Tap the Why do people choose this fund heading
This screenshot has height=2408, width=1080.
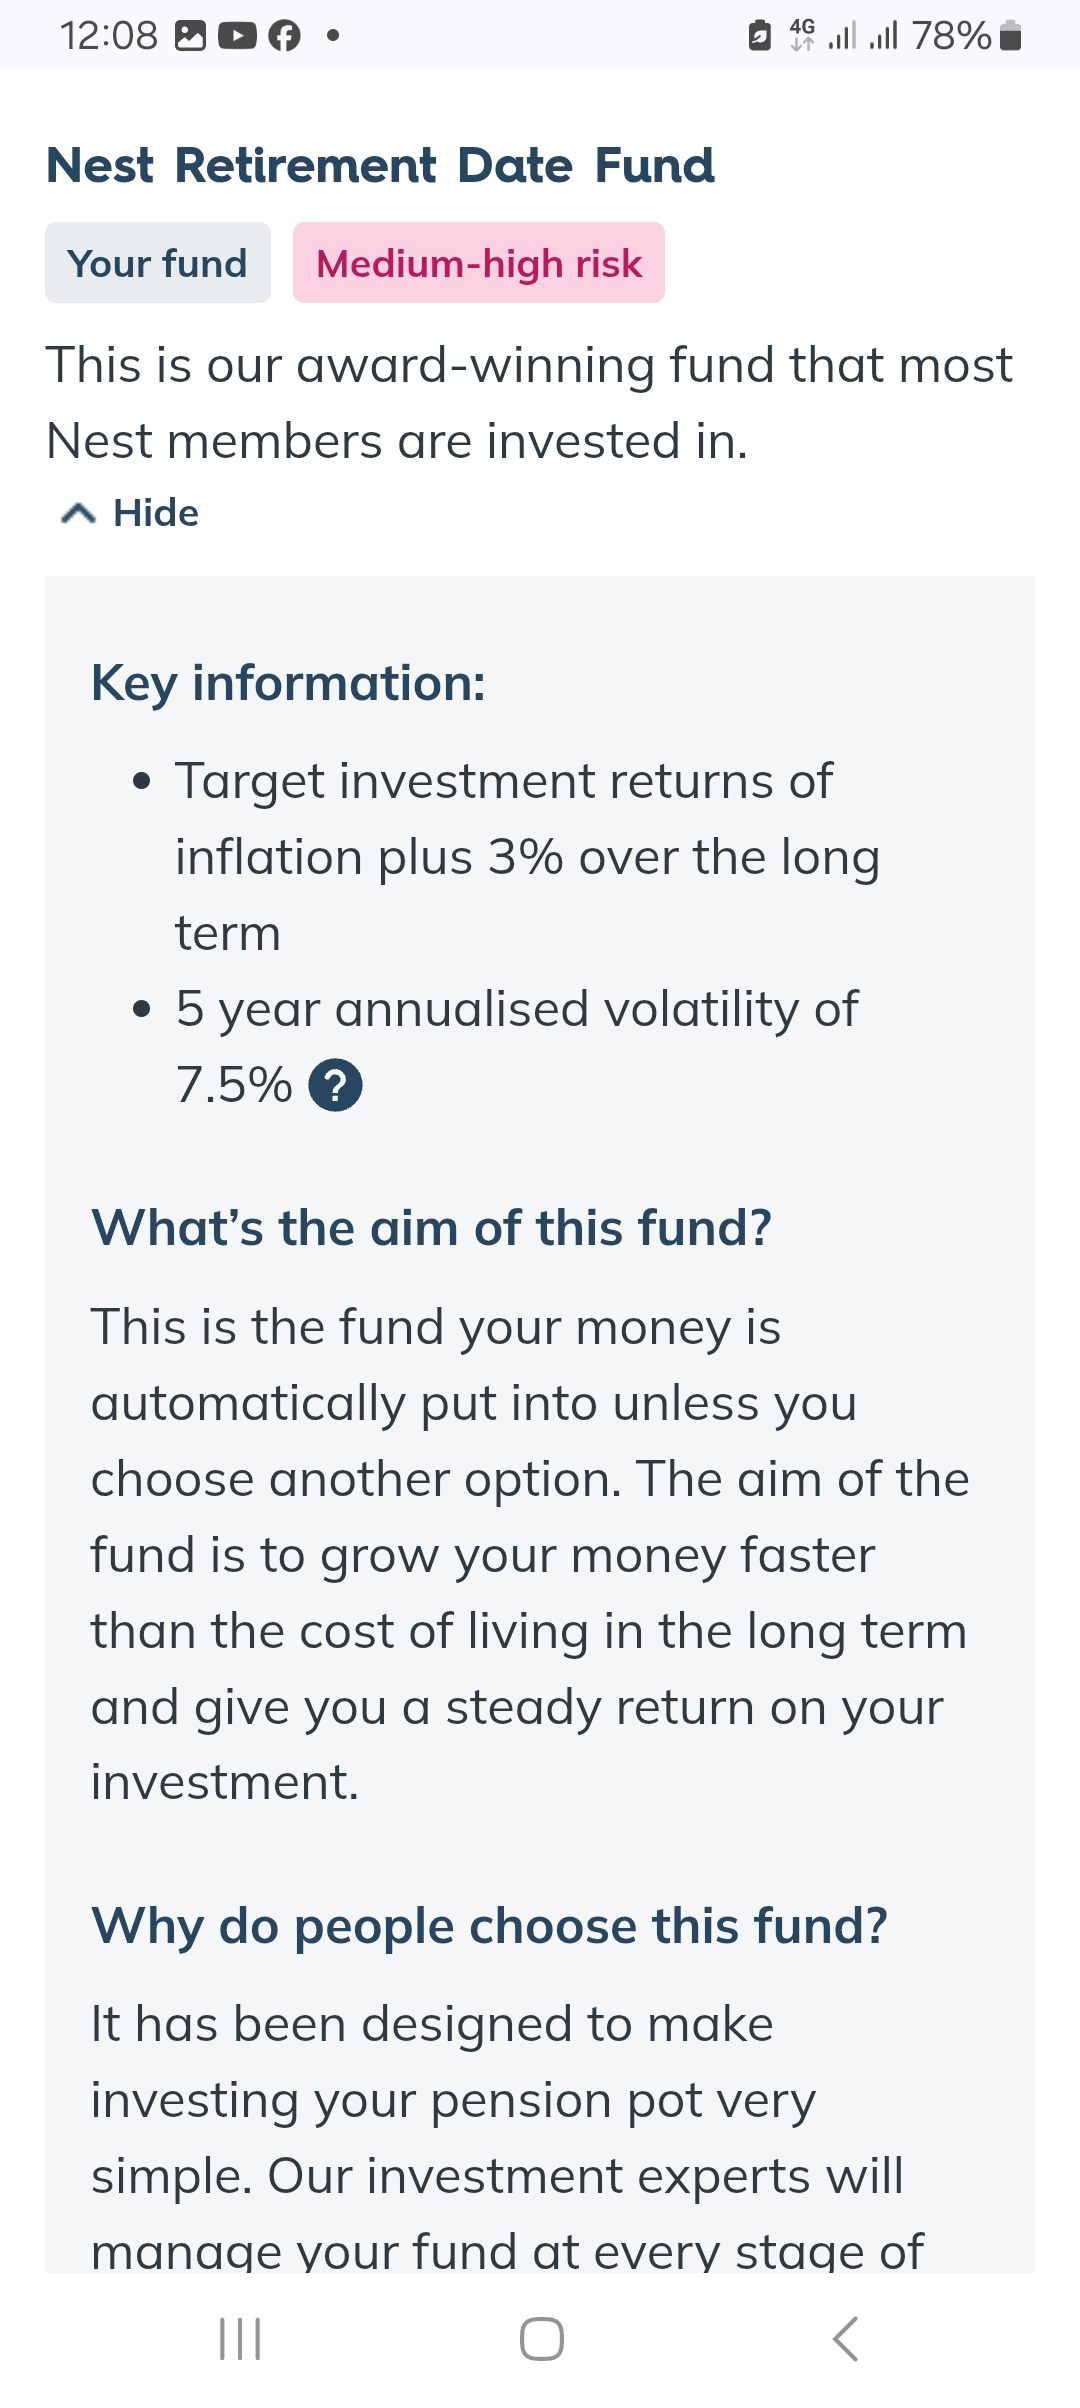489,1925
